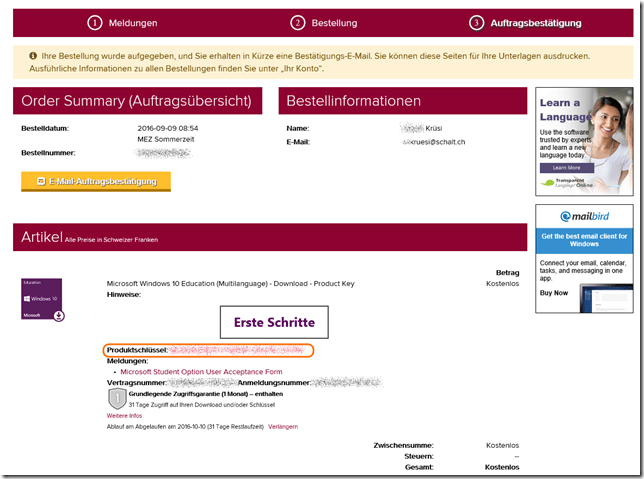The height and width of the screenshot is (479, 644).
Task: Click the Order Summary (Auftragsübersicht) heading
Action: pyautogui.click(x=136, y=101)
